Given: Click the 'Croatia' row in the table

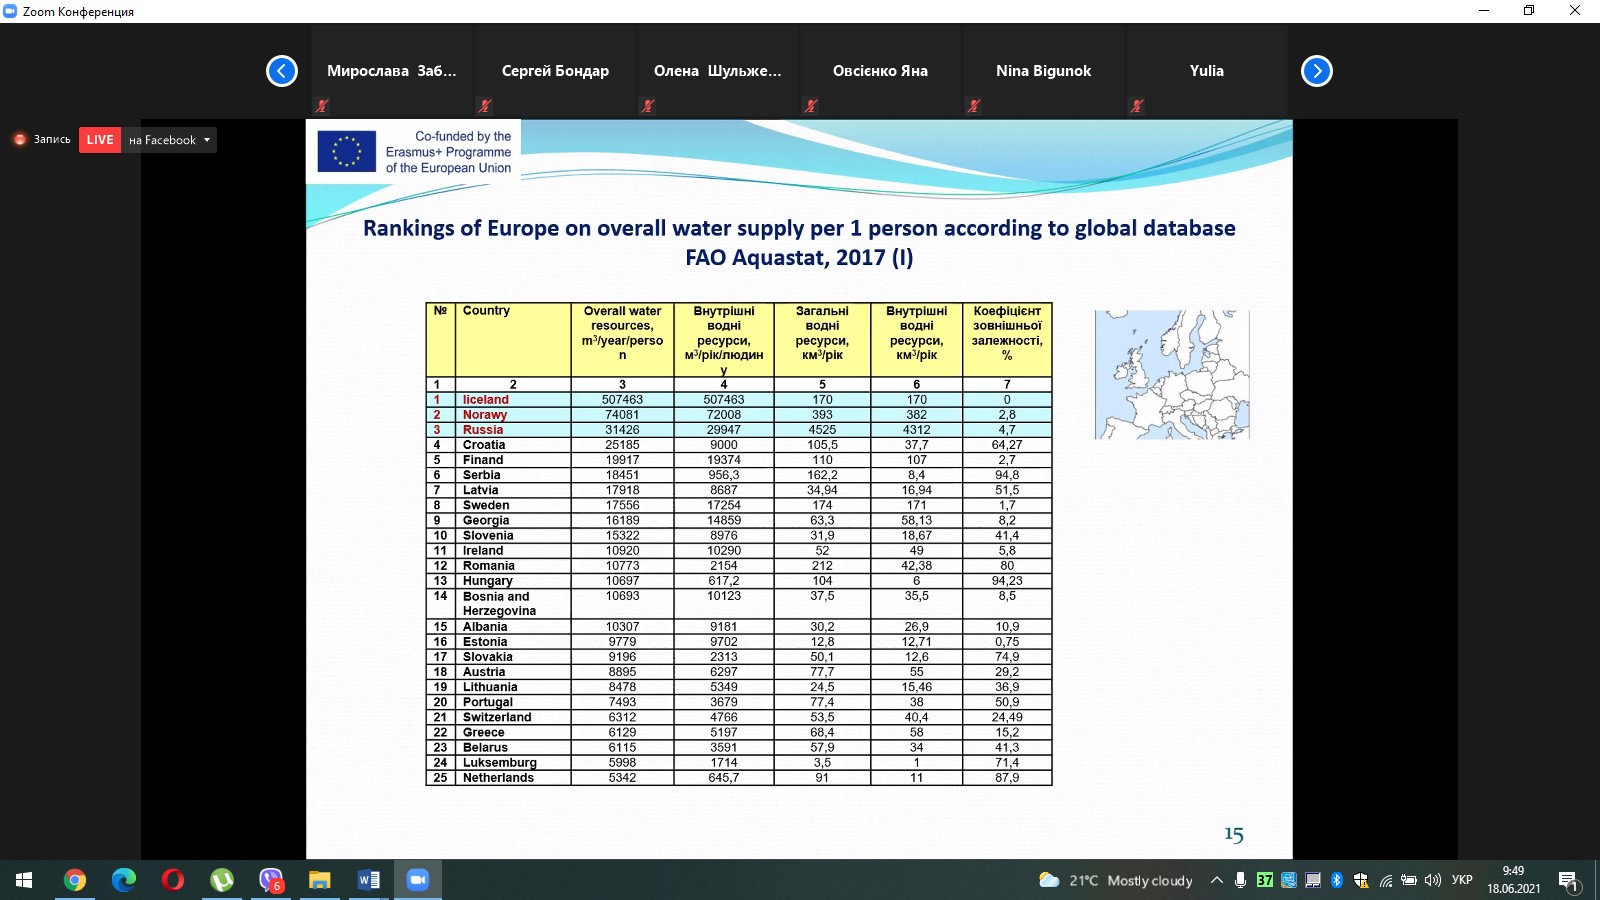Looking at the screenshot, I should coord(739,445).
